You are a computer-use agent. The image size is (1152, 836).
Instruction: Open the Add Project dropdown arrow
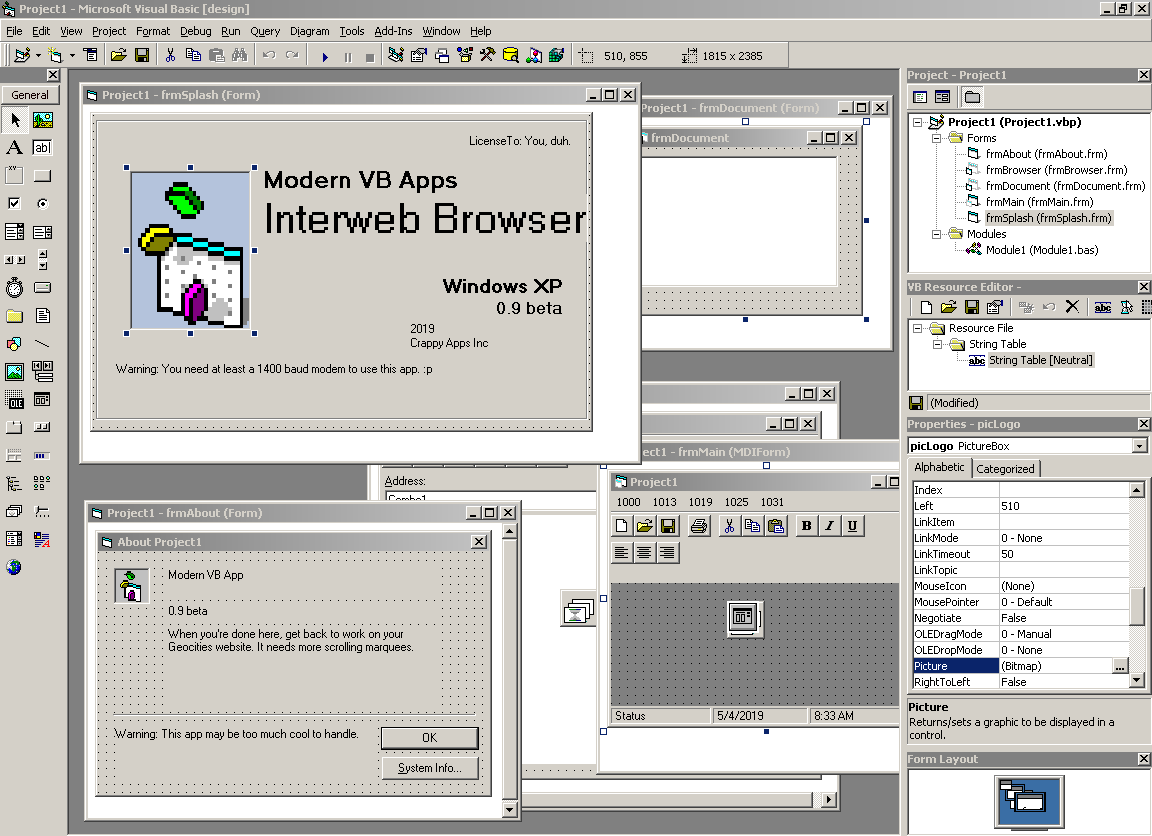point(38,55)
